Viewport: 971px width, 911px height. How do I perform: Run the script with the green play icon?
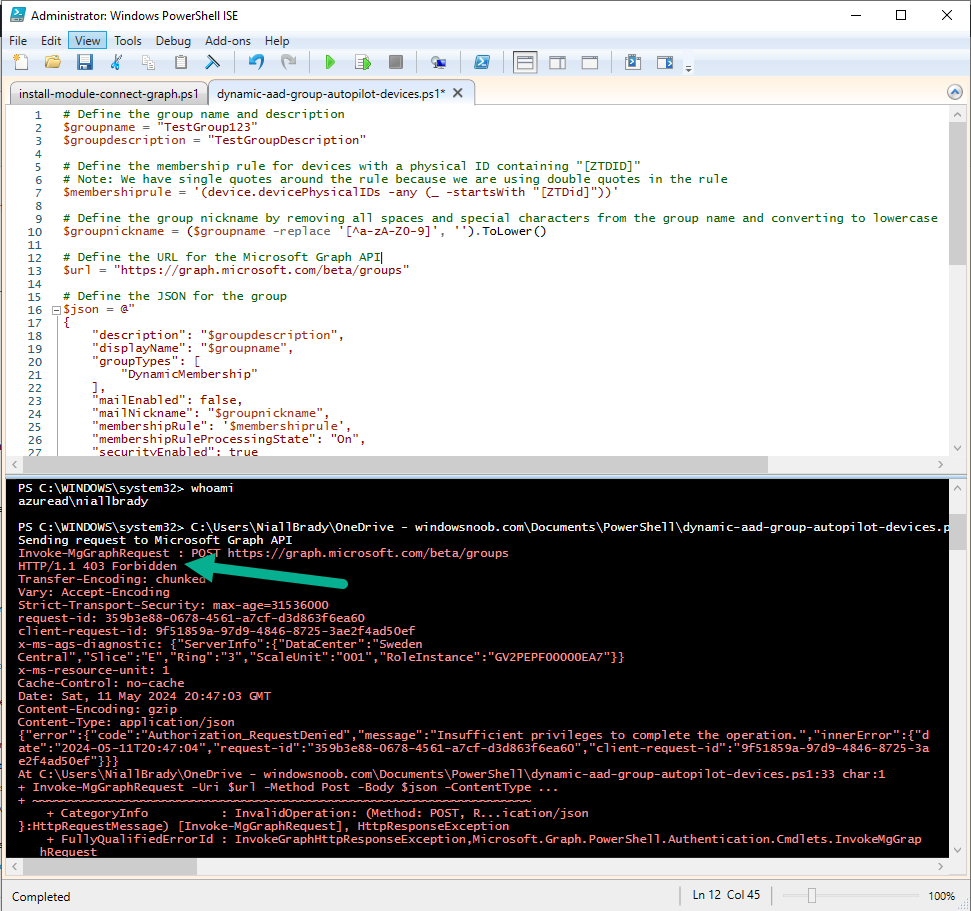pyautogui.click(x=330, y=62)
